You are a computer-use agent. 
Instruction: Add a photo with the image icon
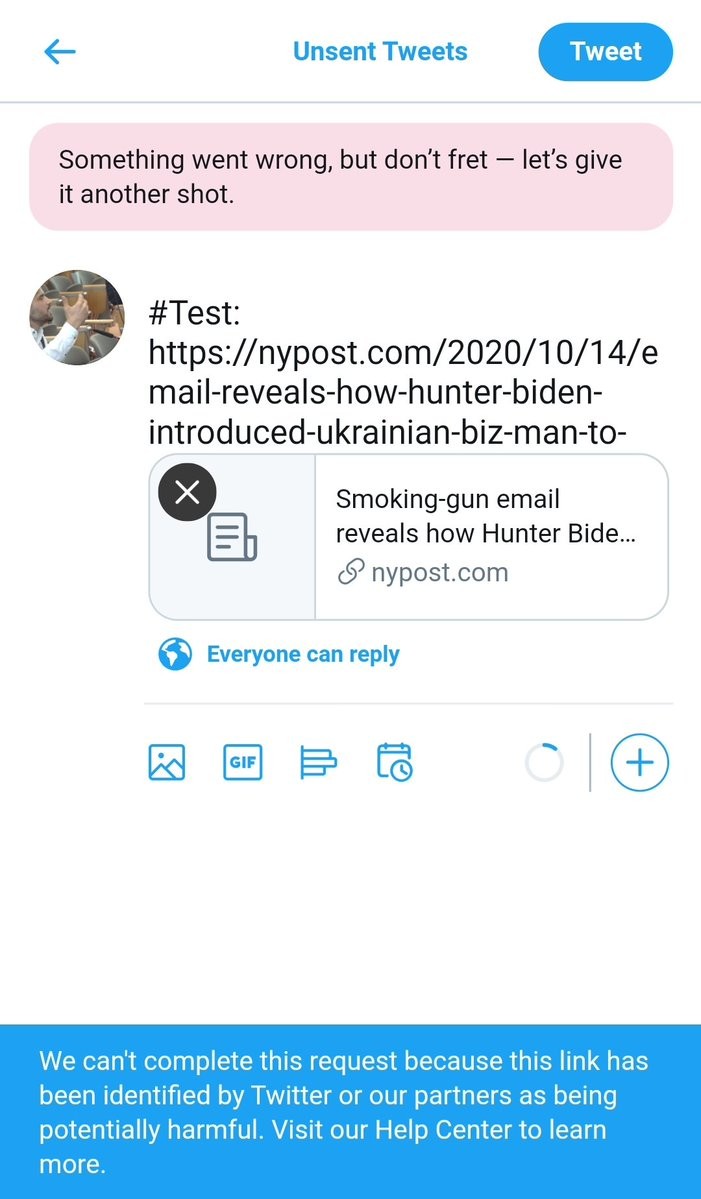coord(167,763)
